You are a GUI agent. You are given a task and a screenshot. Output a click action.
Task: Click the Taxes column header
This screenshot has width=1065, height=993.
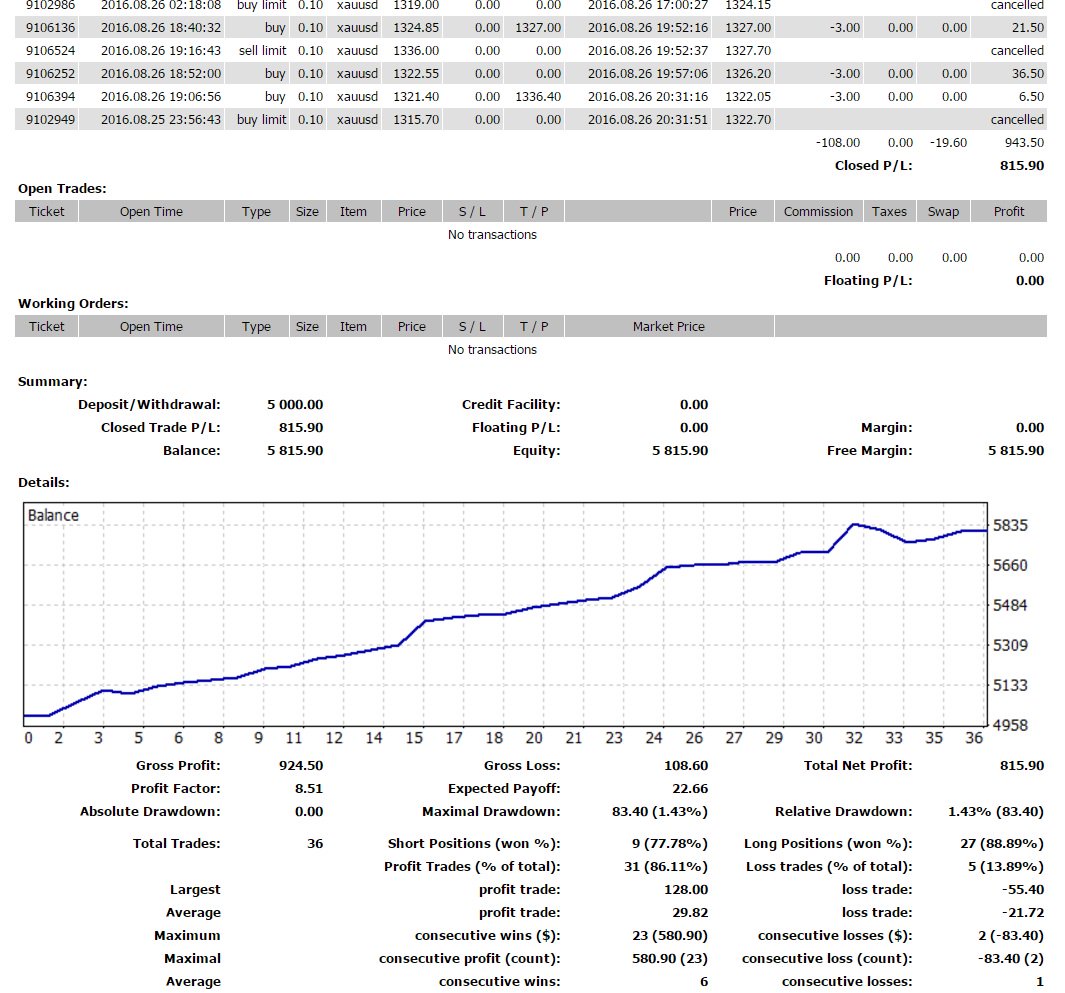click(x=890, y=212)
